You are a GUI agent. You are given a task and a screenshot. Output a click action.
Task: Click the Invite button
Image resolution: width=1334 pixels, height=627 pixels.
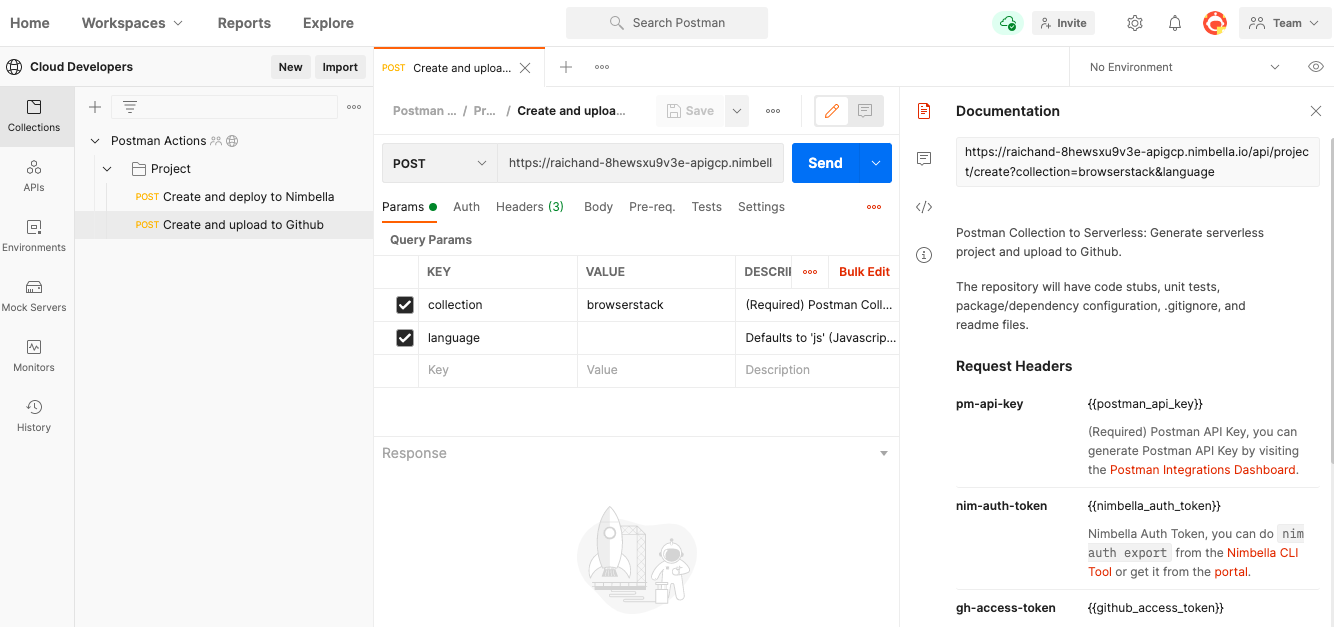coord(1063,23)
